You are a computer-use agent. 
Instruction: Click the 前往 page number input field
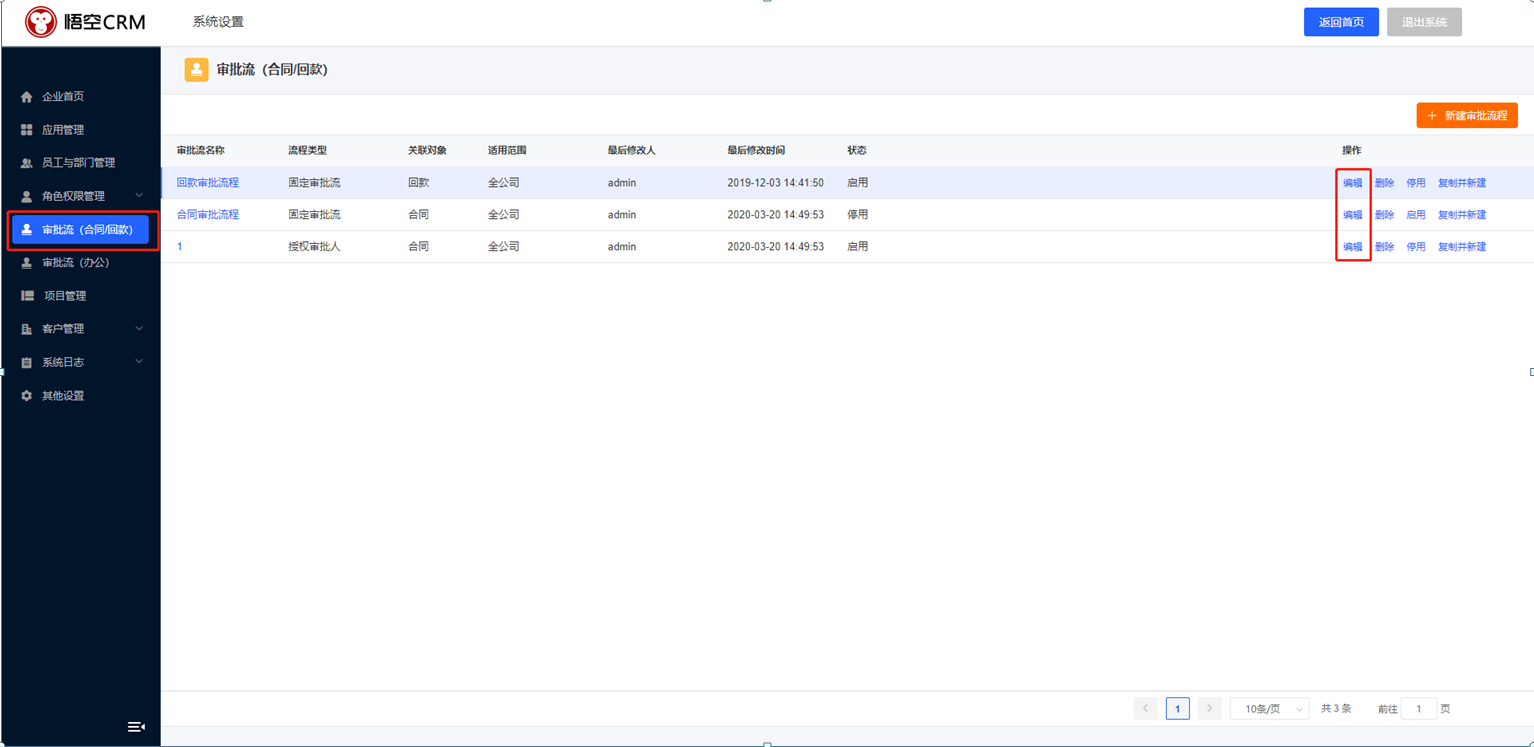(x=1419, y=709)
